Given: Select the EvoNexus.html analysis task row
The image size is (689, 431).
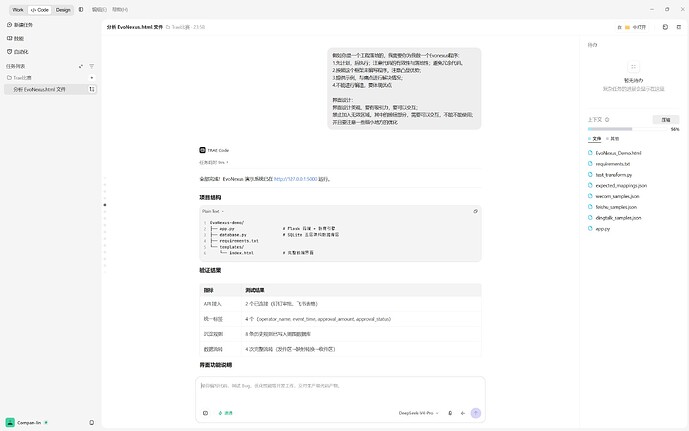Looking at the screenshot, I should point(50,89).
